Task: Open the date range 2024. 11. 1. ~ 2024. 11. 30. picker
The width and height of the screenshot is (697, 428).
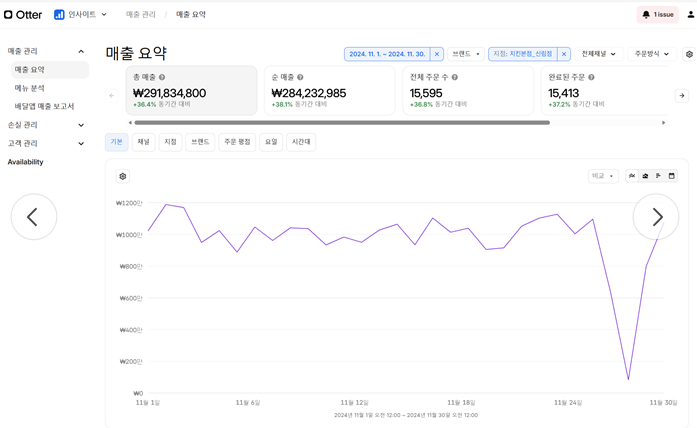Action: point(387,54)
